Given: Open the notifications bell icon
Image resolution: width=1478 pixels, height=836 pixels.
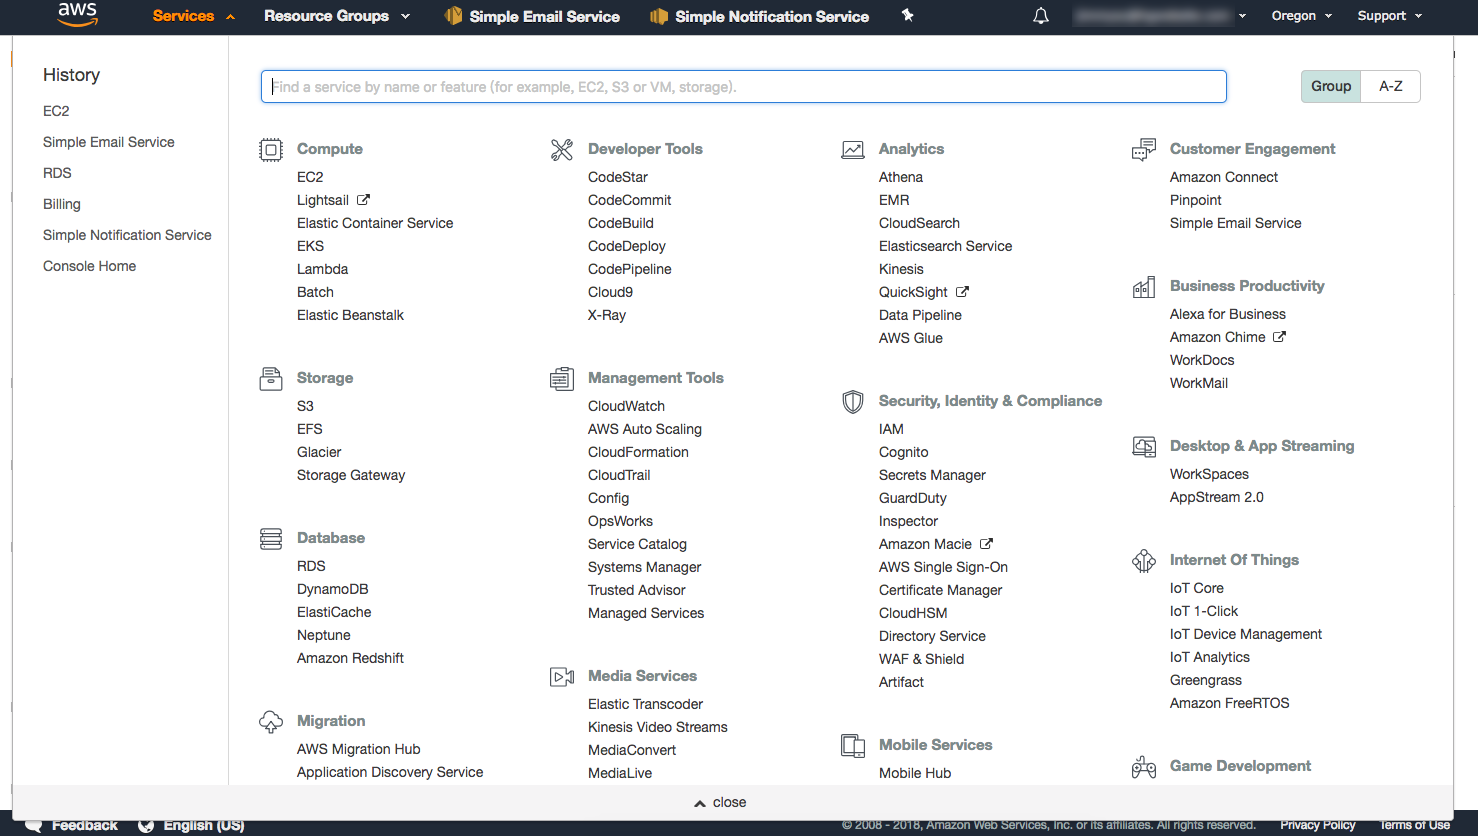Looking at the screenshot, I should click(1041, 16).
